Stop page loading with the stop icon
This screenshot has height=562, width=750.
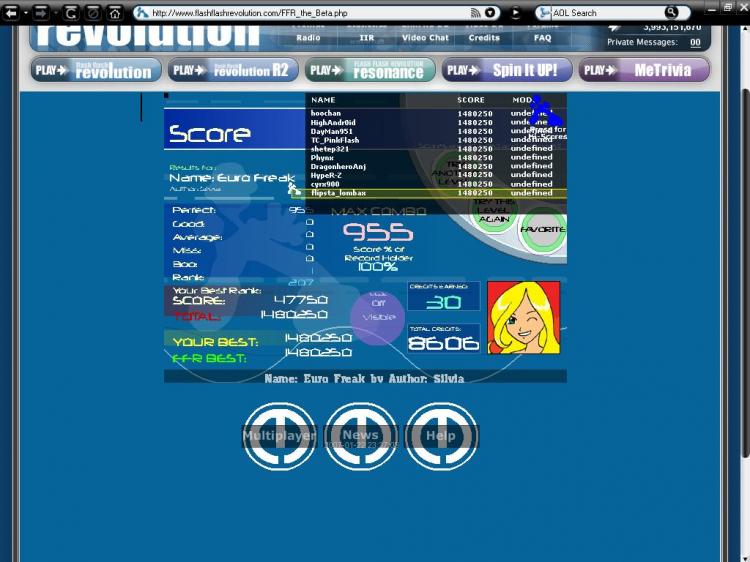click(93, 13)
